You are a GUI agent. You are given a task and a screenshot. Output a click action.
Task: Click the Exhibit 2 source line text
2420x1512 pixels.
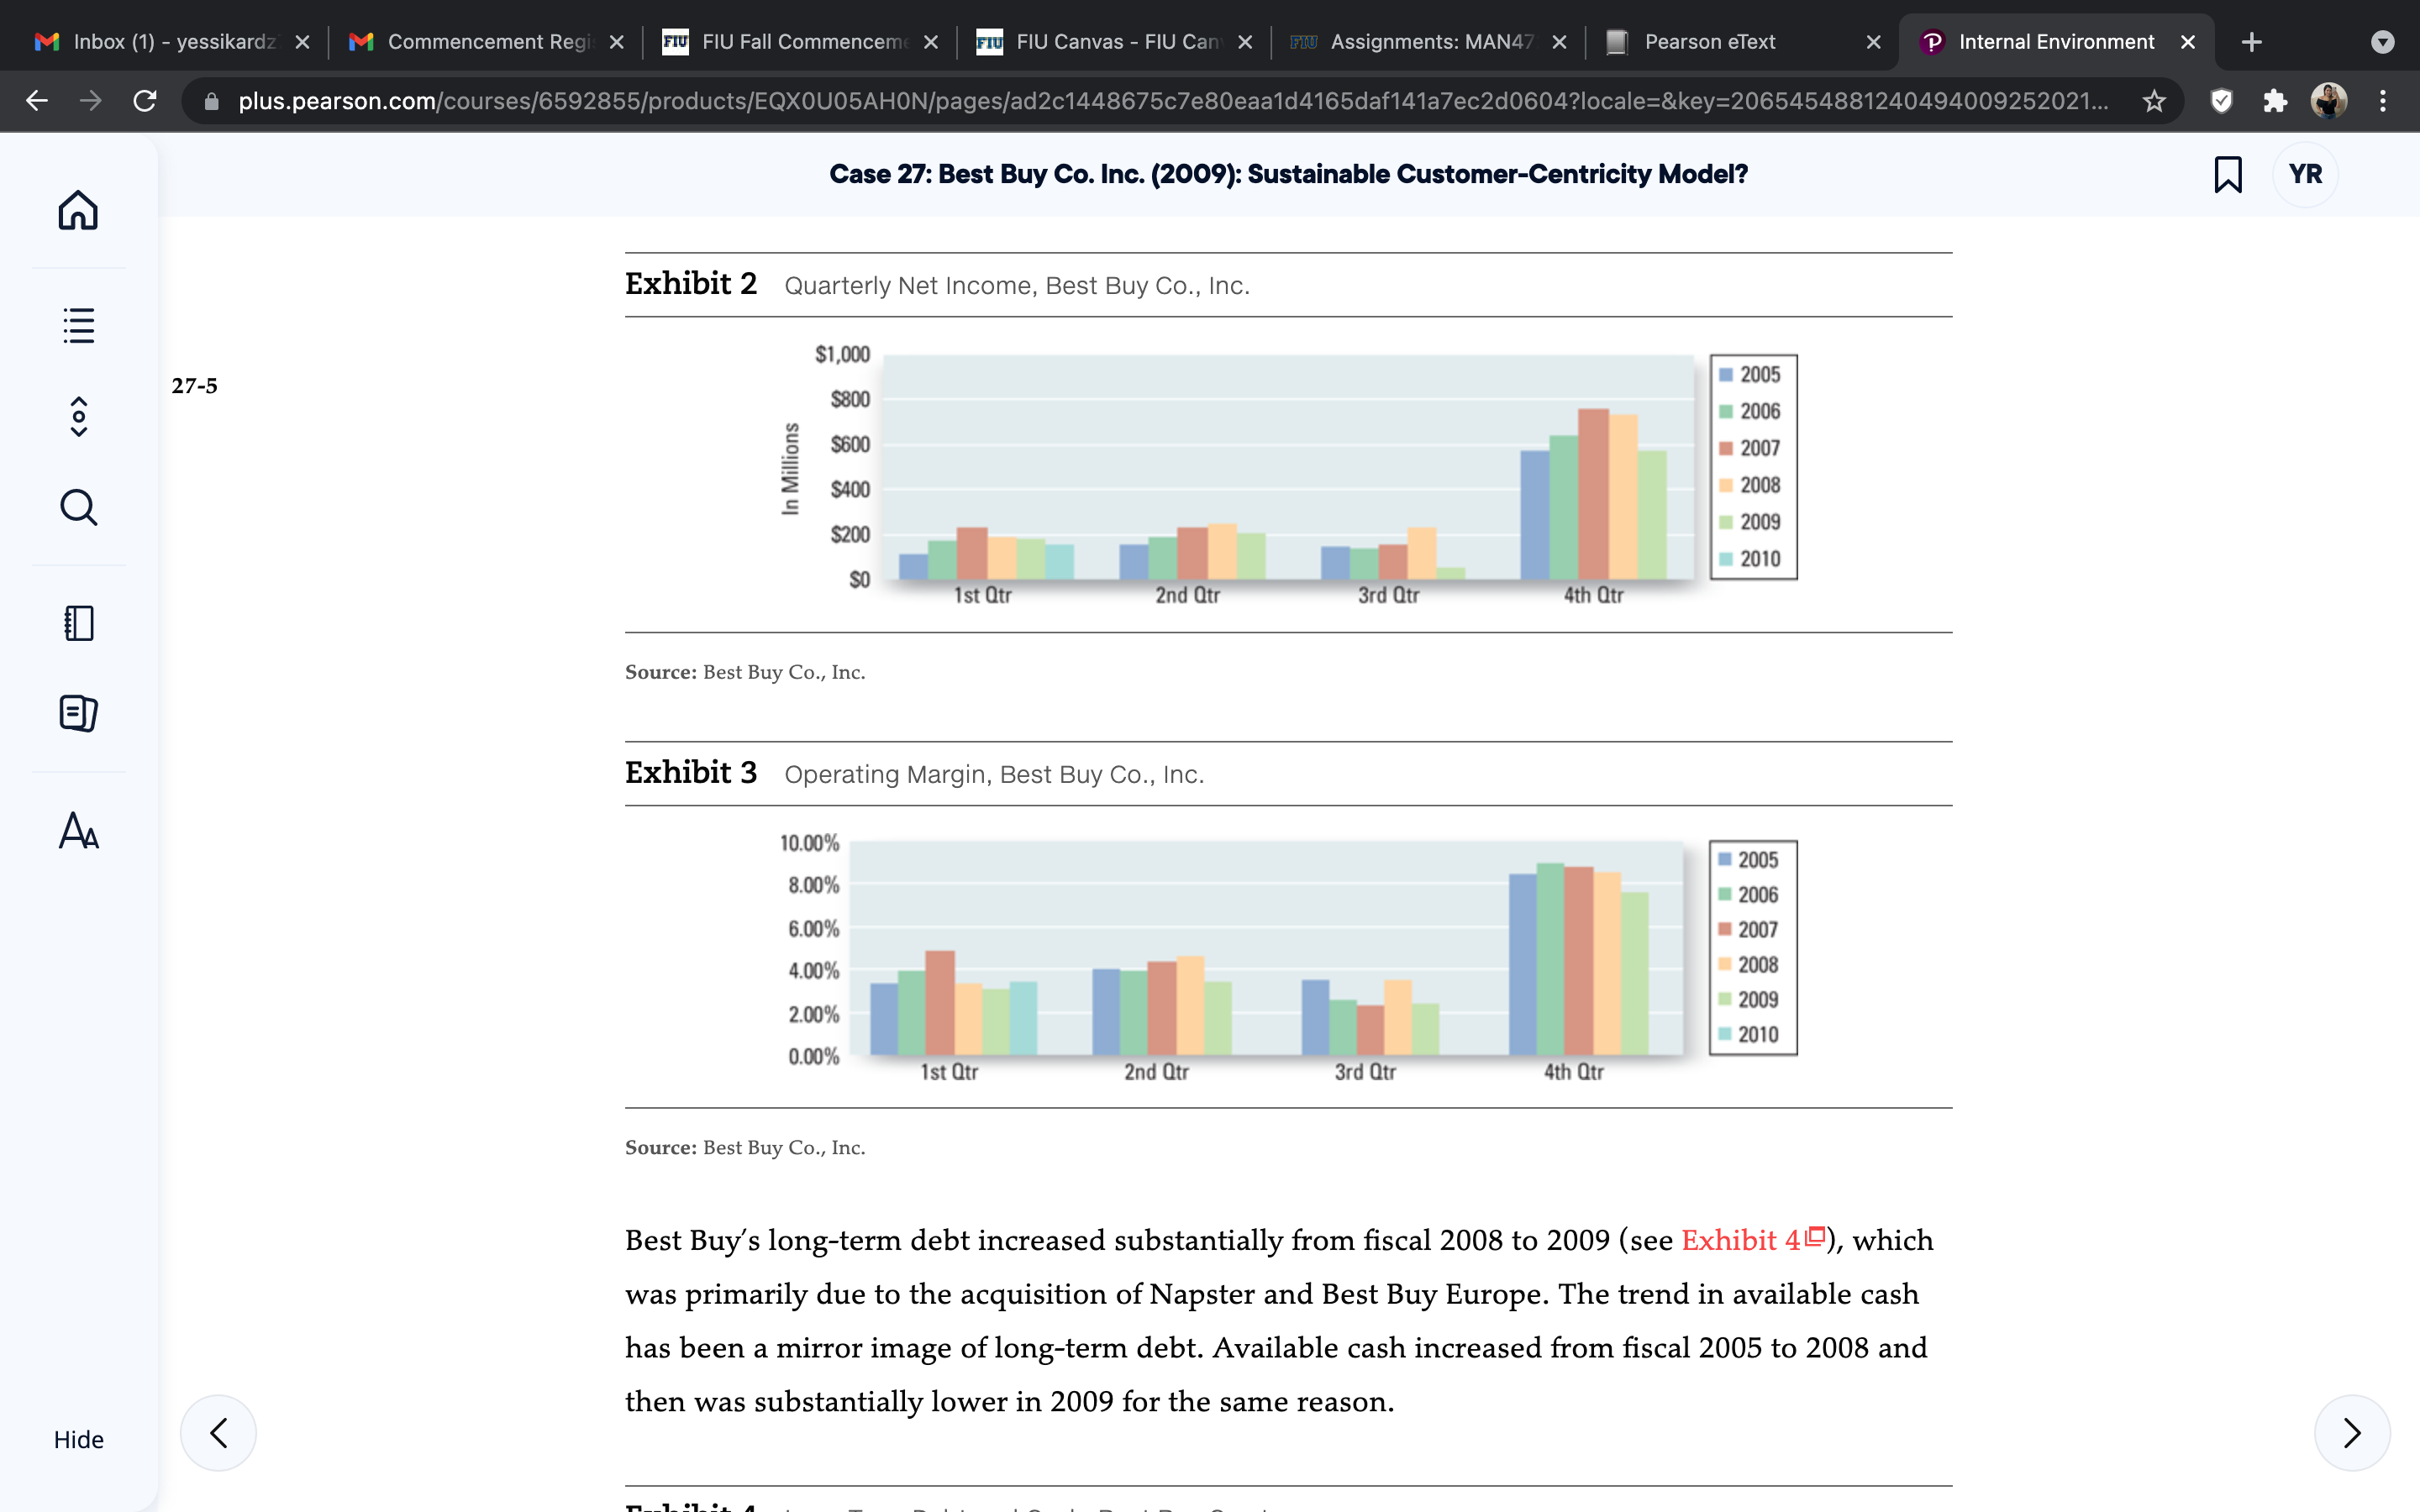[745, 672]
